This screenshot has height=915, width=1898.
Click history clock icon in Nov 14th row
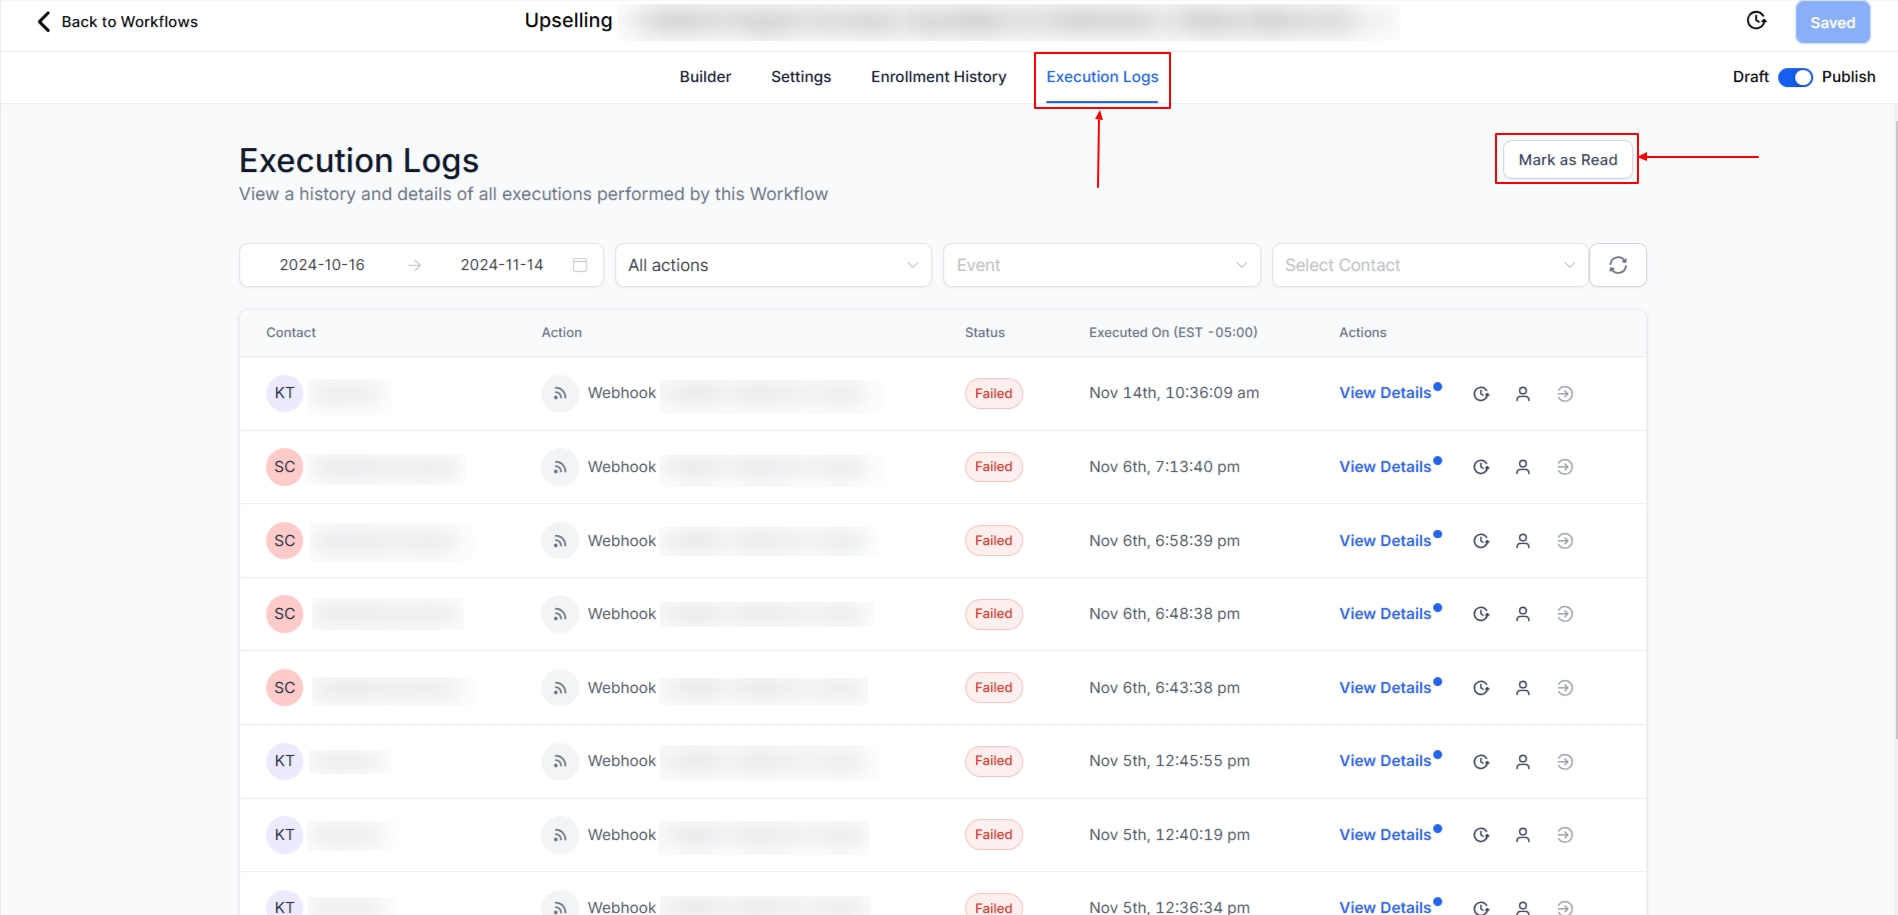click(x=1481, y=394)
